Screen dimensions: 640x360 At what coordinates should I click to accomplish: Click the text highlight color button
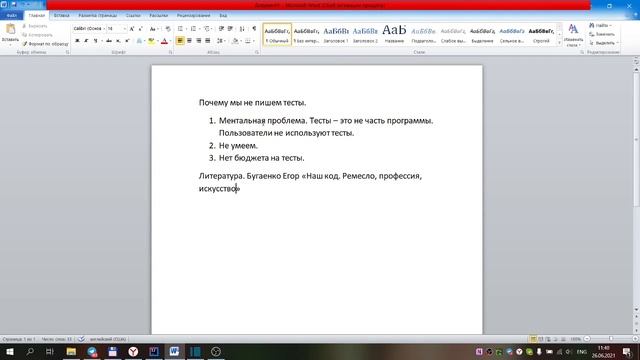[x=151, y=41]
